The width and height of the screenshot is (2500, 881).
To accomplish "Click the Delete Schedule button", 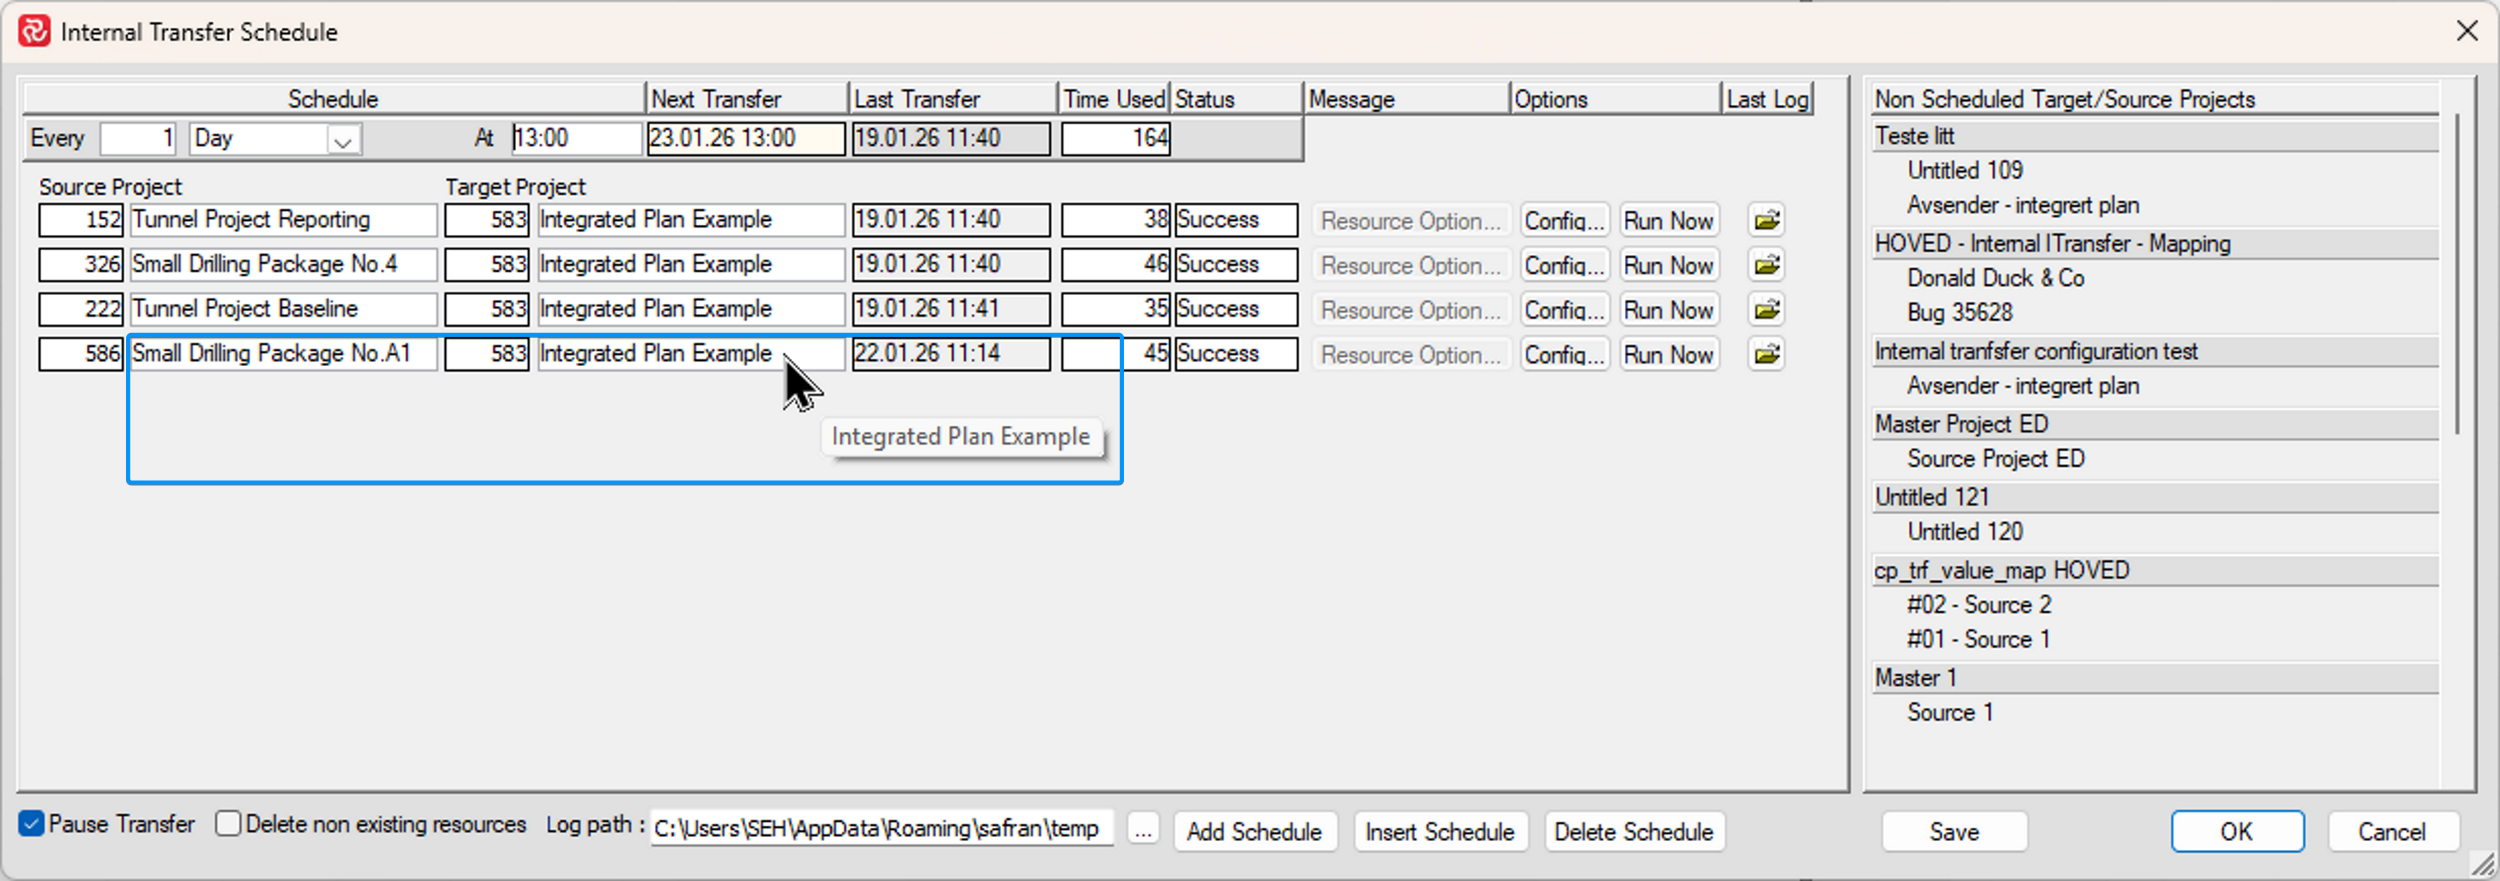I will (x=1633, y=831).
